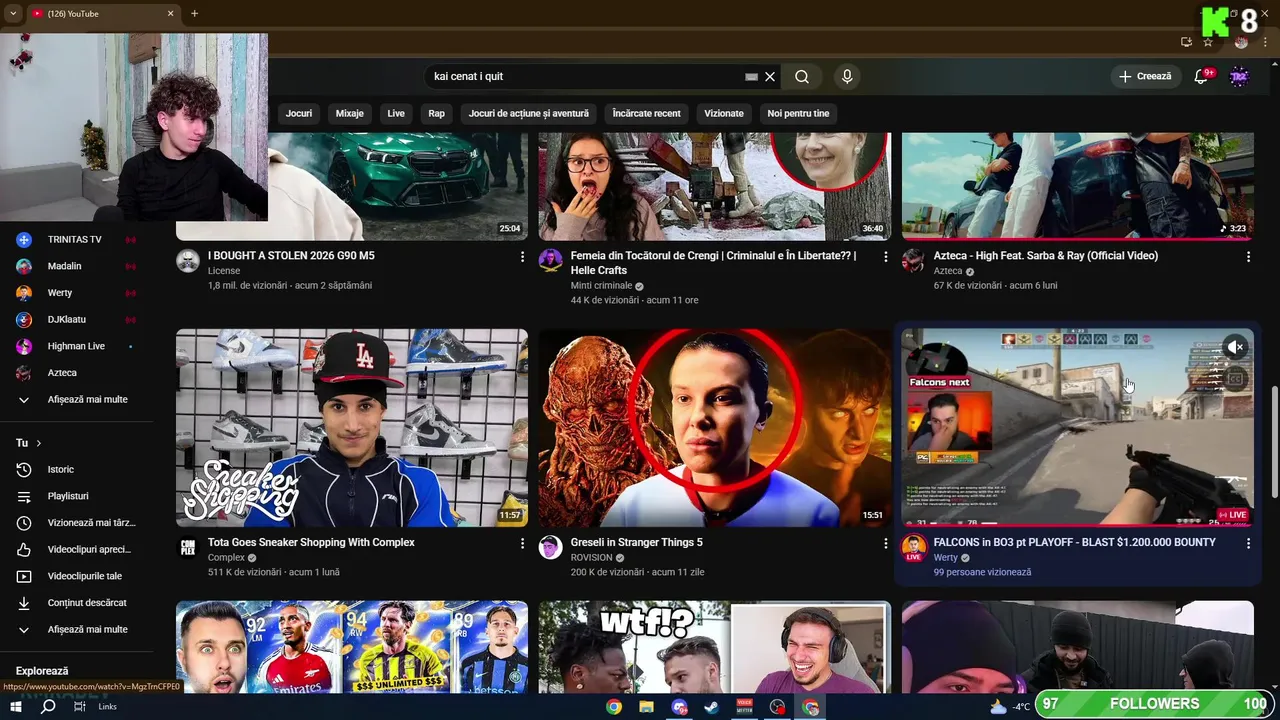1280x720 pixels.
Task: Select the Live filter chip
Action: [x=396, y=113]
